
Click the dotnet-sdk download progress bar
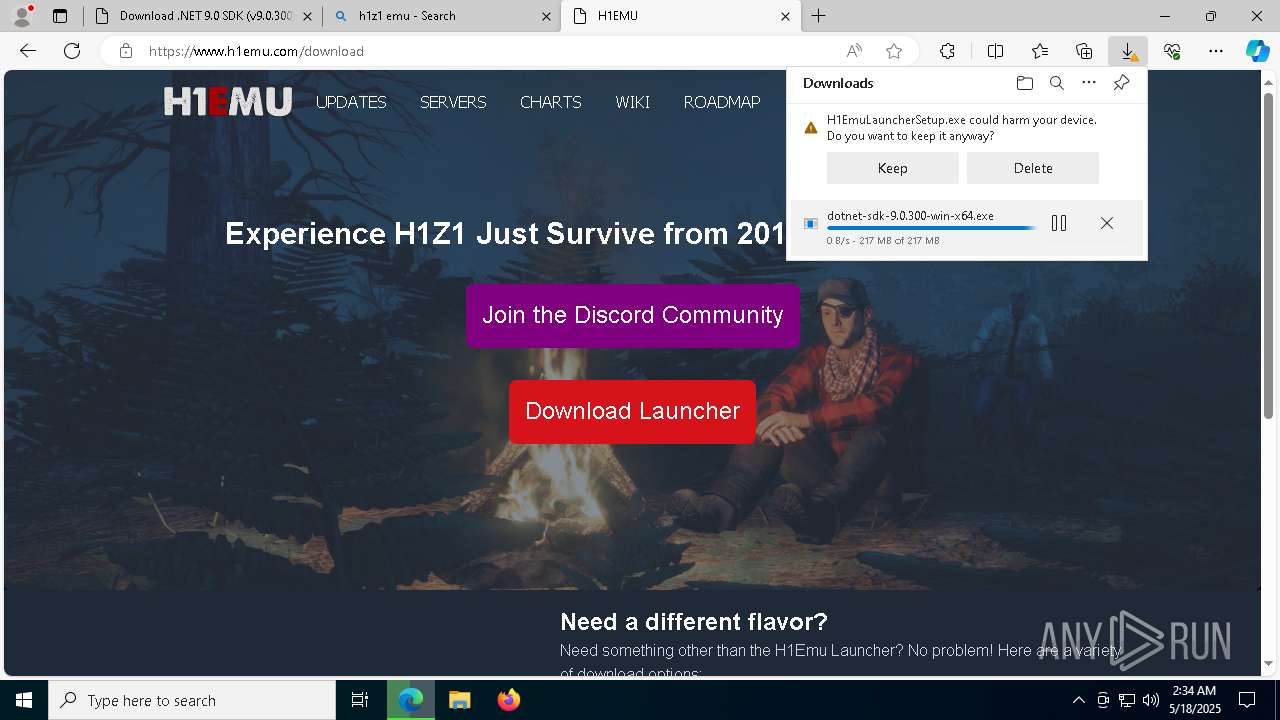931,229
